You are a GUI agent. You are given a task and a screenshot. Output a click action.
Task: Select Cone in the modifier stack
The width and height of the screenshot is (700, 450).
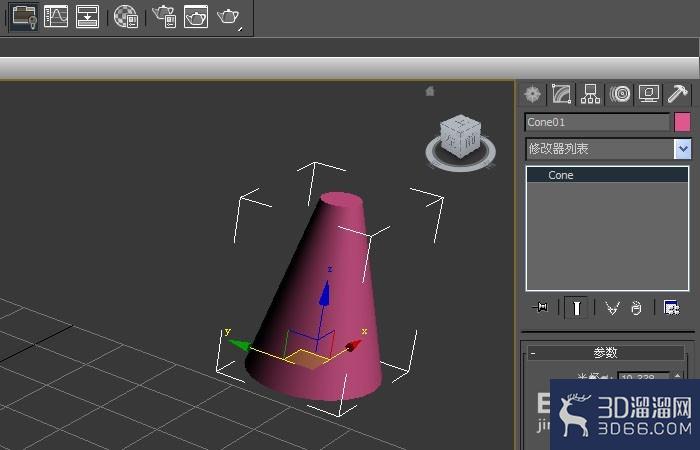(x=608, y=175)
